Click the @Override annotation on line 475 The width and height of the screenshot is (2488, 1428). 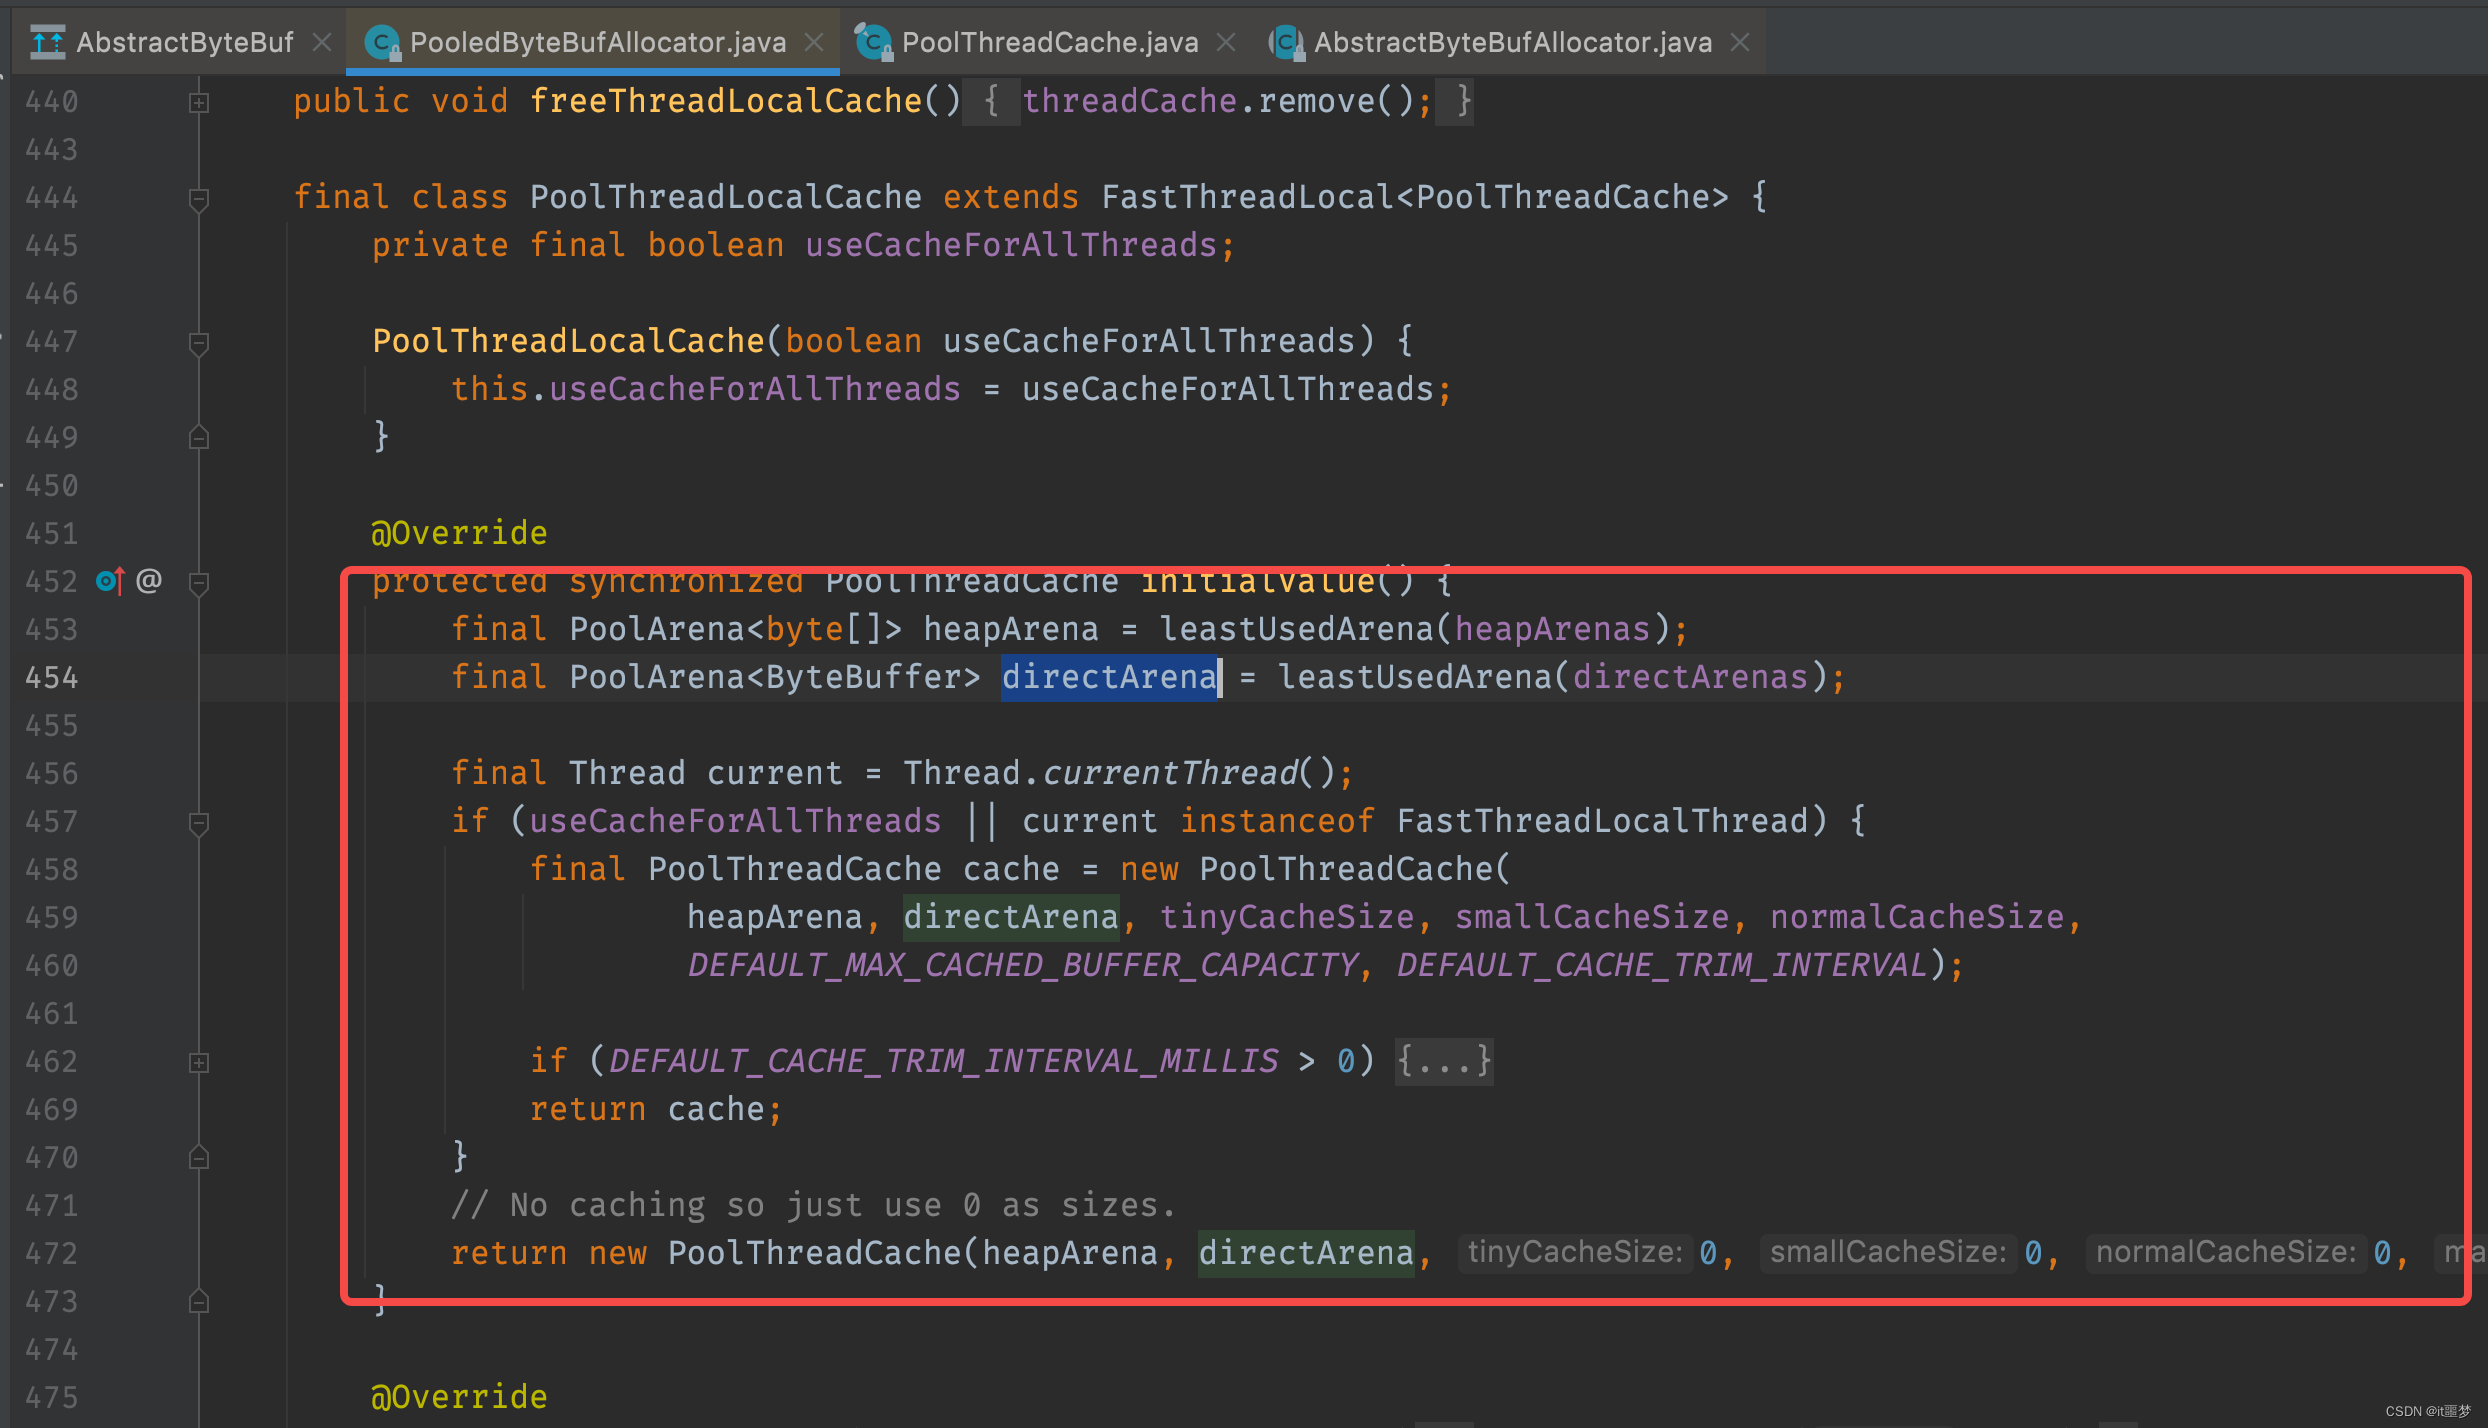click(x=459, y=1397)
